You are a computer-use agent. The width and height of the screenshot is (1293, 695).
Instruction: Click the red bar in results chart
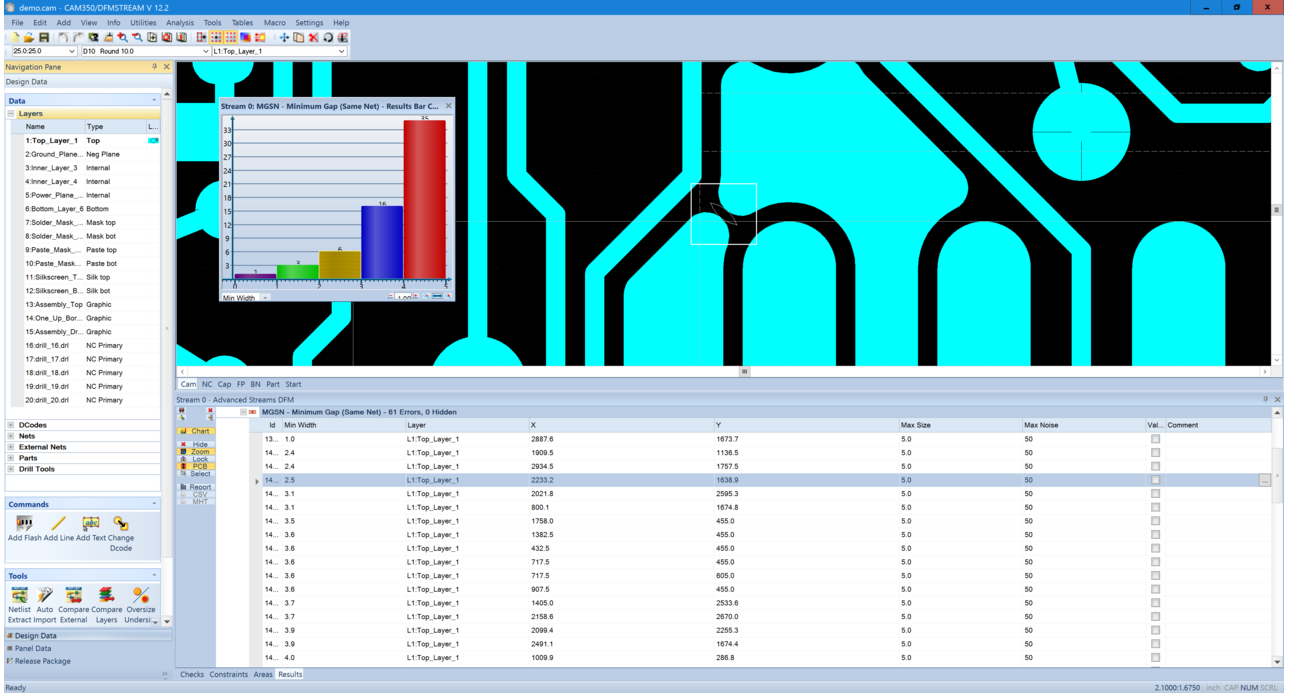tap(424, 199)
